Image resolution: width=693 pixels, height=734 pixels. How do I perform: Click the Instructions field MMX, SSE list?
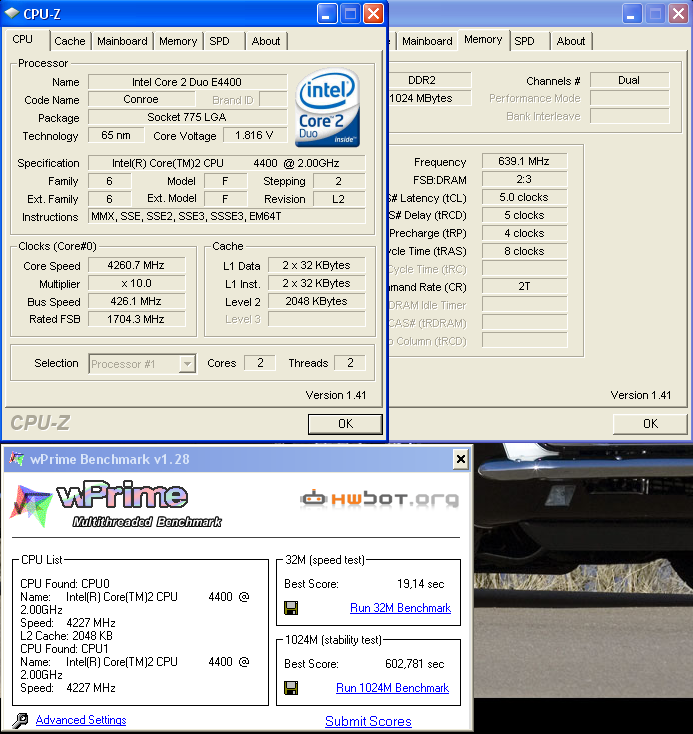click(226, 216)
